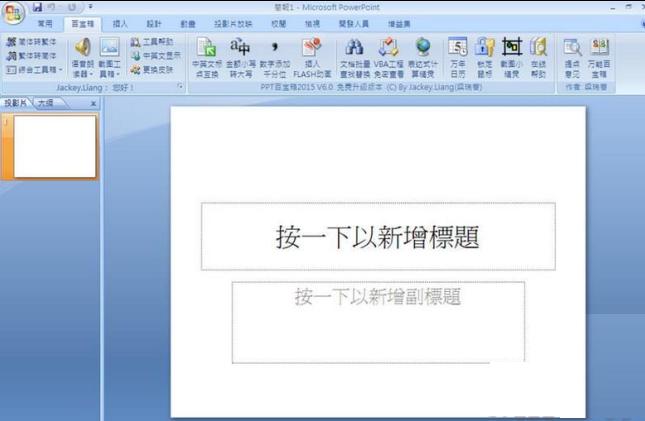Open soft keyboard (lock and key icon)
The height and width of the screenshot is (421, 645).
(485, 58)
